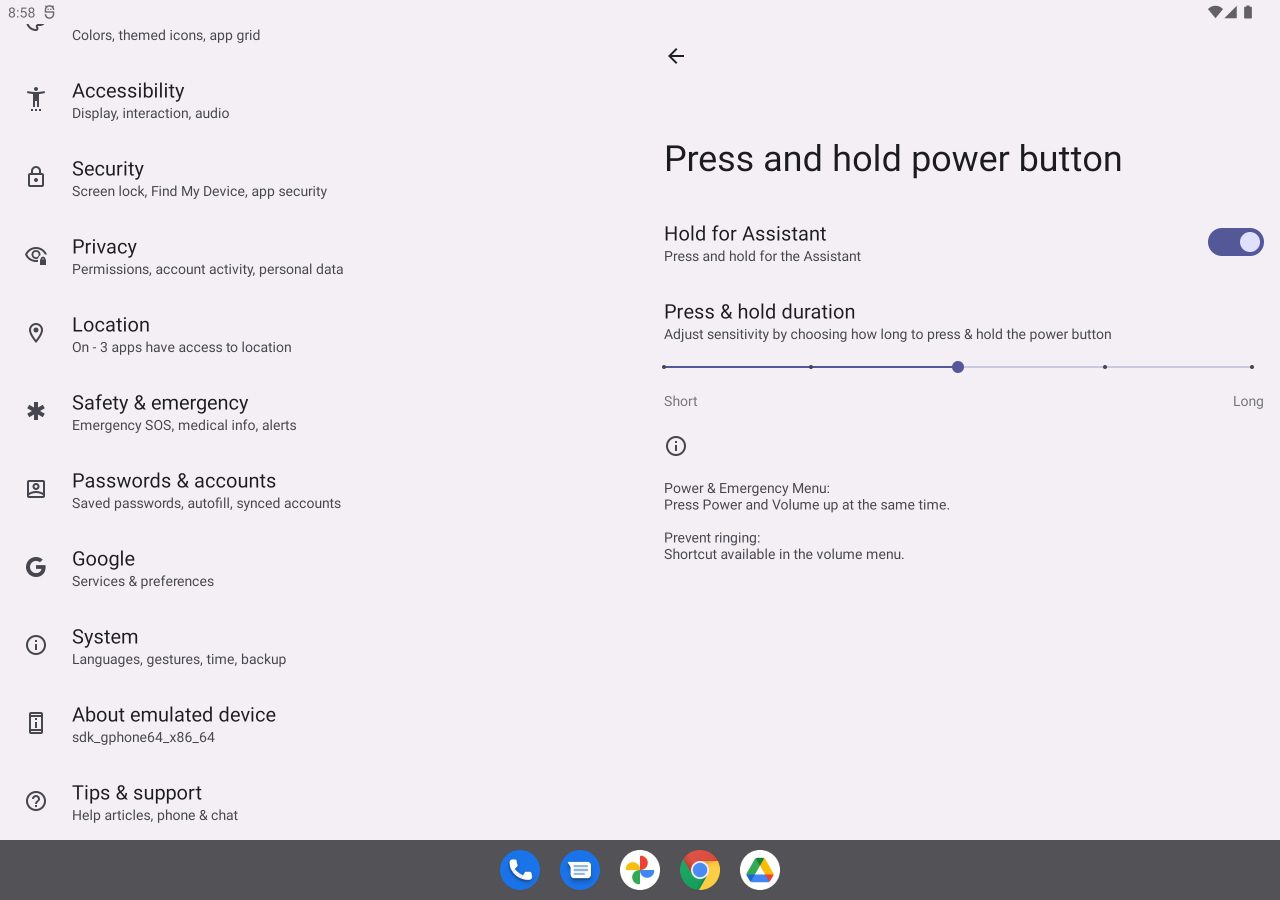Set hold duration to the fourth stop
This screenshot has height=900, width=1280.
(x=1105, y=367)
